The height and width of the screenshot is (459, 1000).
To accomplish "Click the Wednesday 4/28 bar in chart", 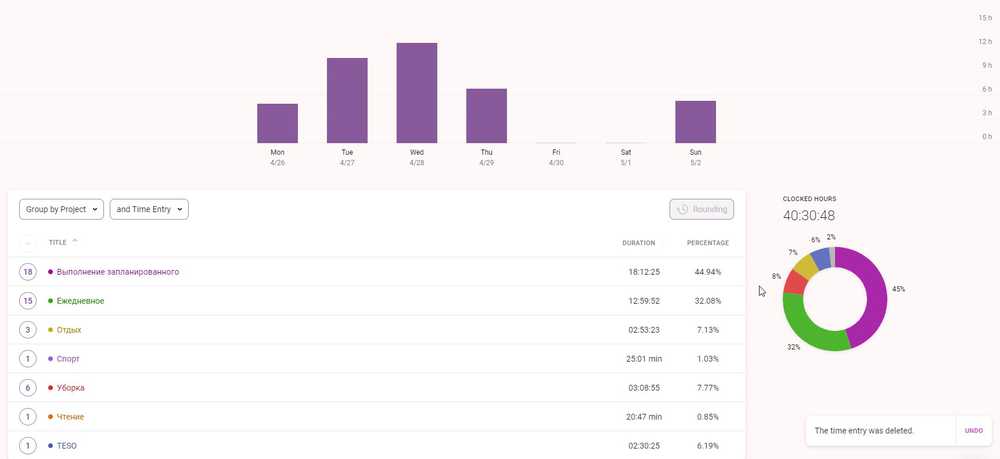I will pos(417,93).
